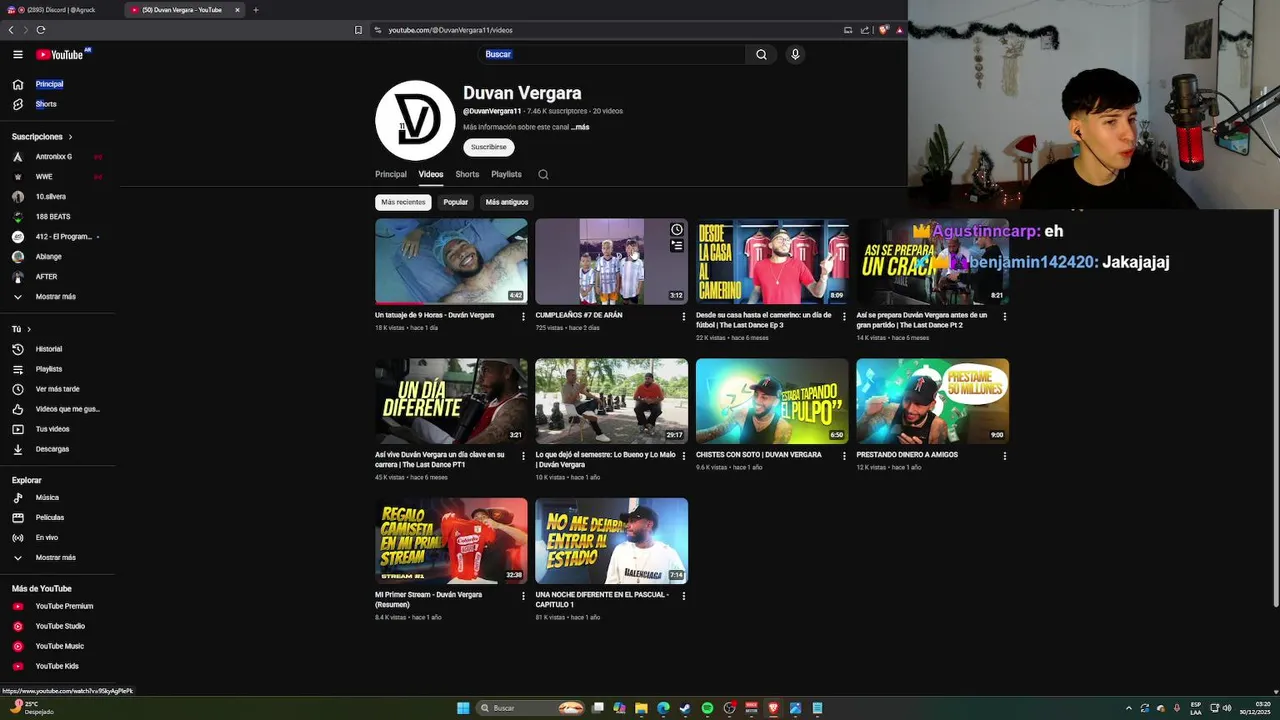This screenshot has height=720, width=1280.
Task: Play Mi Primer Stream thumbnail
Action: click(451, 541)
